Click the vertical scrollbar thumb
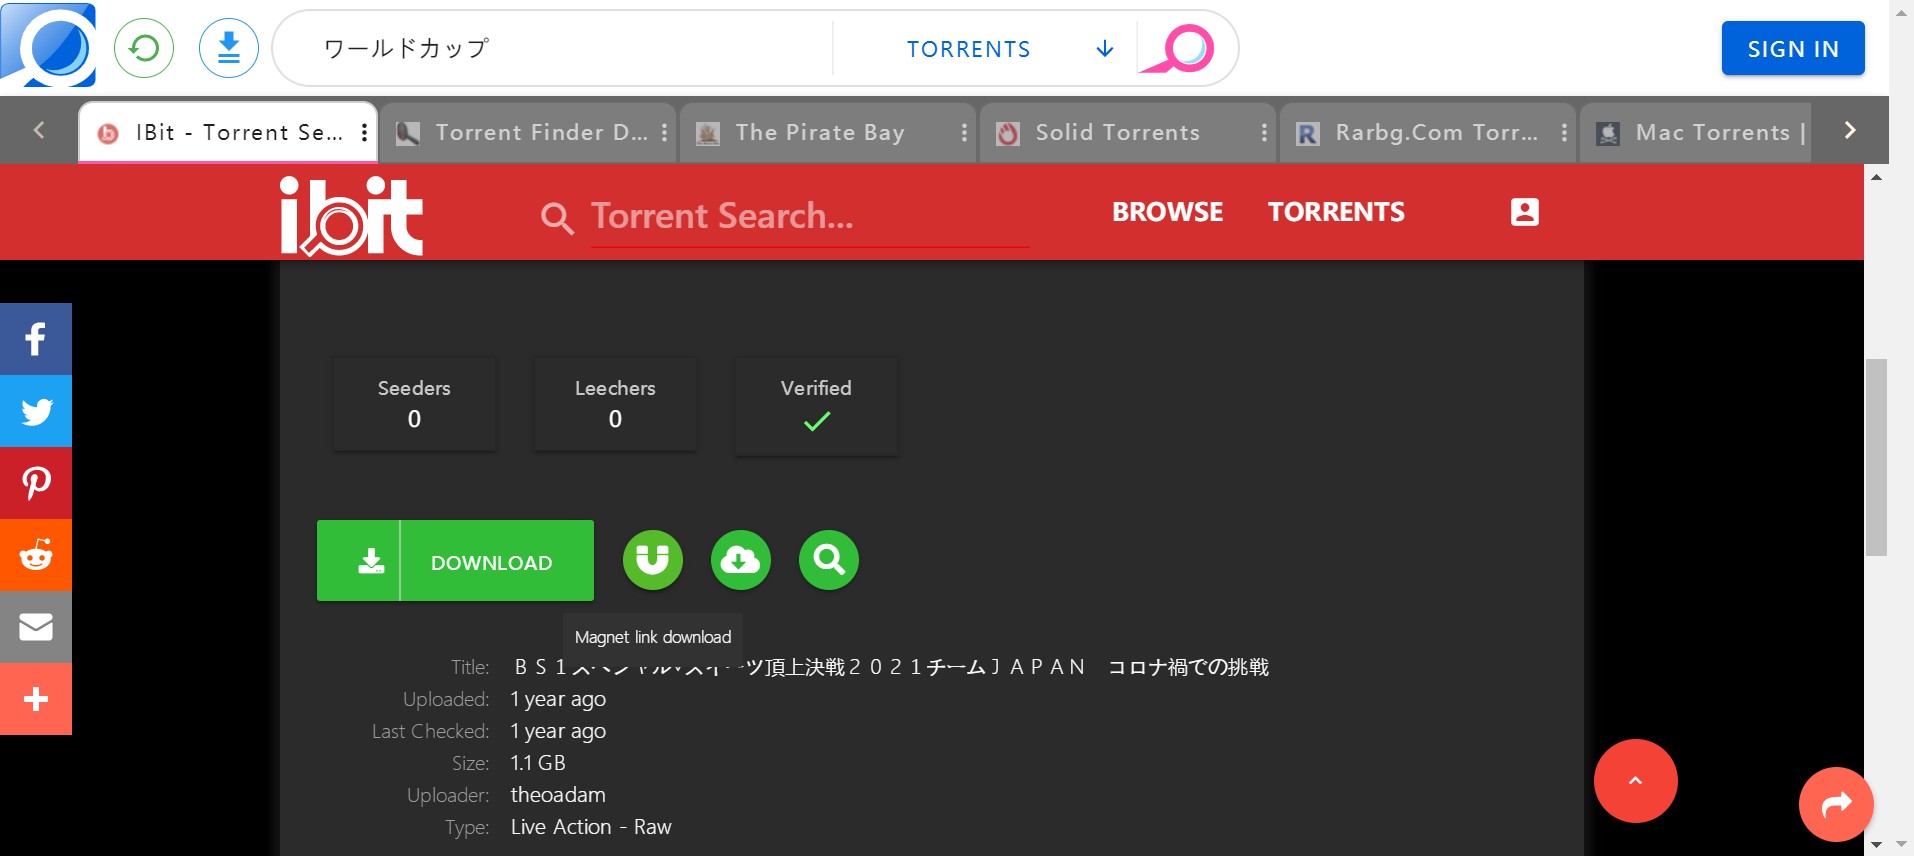The image size is (1914, 856). pyautogui.click(x=1876, y=456)
